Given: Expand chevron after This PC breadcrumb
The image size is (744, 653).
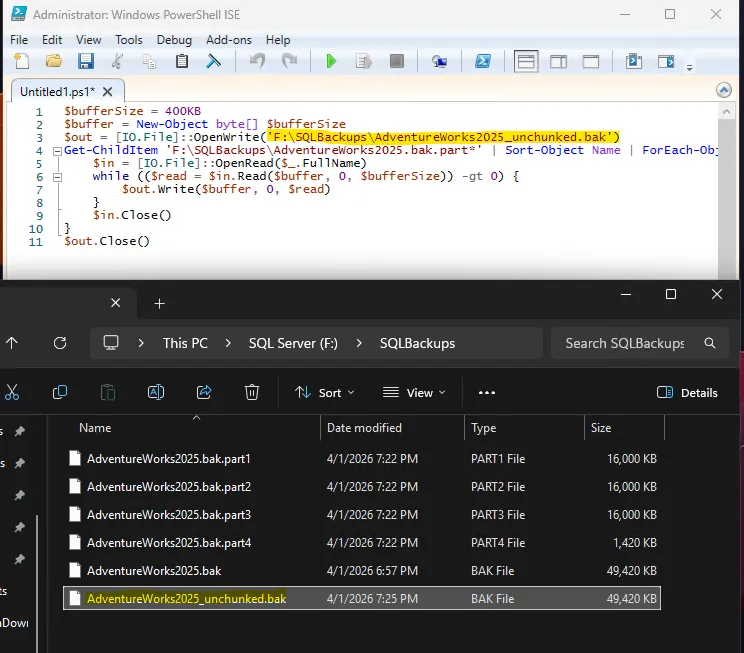Looking at the screenshot, I should [228, 343].
